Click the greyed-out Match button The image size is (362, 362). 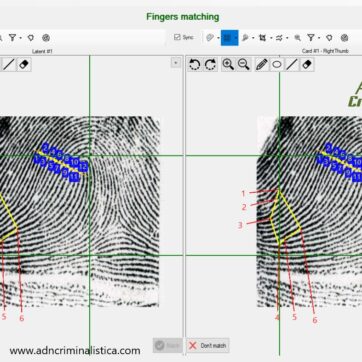tap(168, 345)
